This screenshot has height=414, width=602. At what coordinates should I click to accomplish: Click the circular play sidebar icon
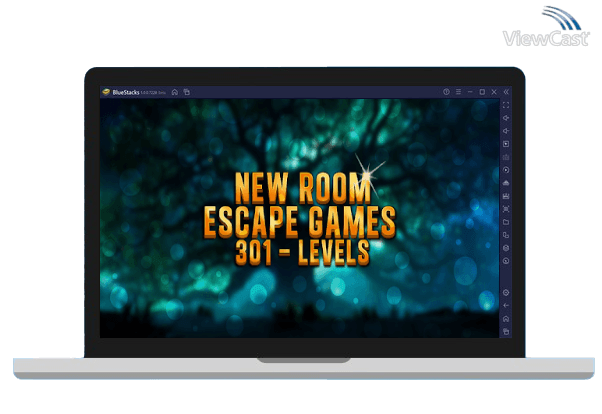tap(506, 170)
